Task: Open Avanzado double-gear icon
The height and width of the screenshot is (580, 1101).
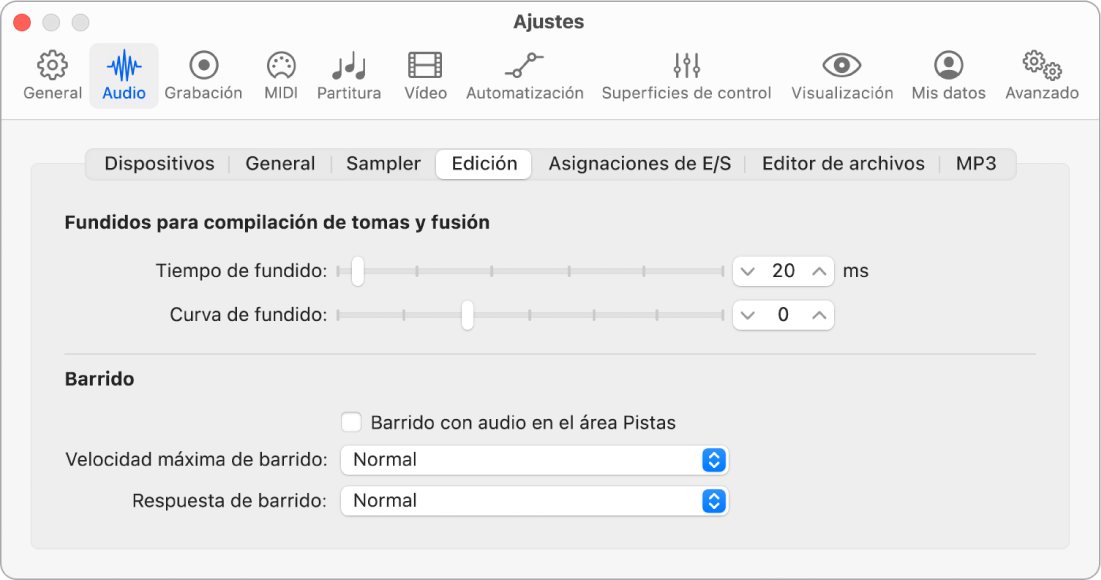Action: click(x=1042, y=65)
